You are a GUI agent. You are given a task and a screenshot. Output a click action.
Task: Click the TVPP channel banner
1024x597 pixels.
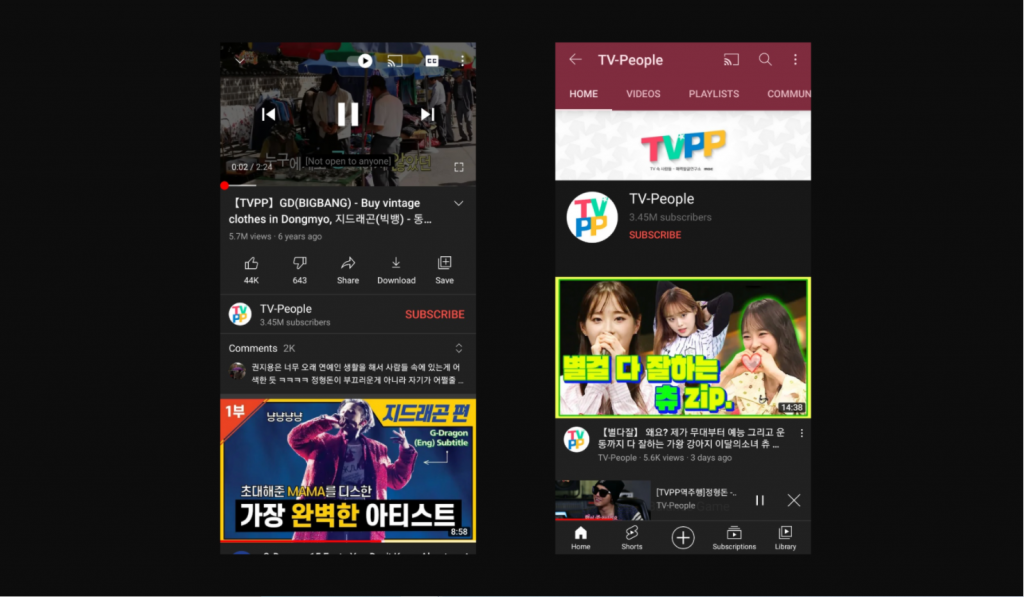683,145
